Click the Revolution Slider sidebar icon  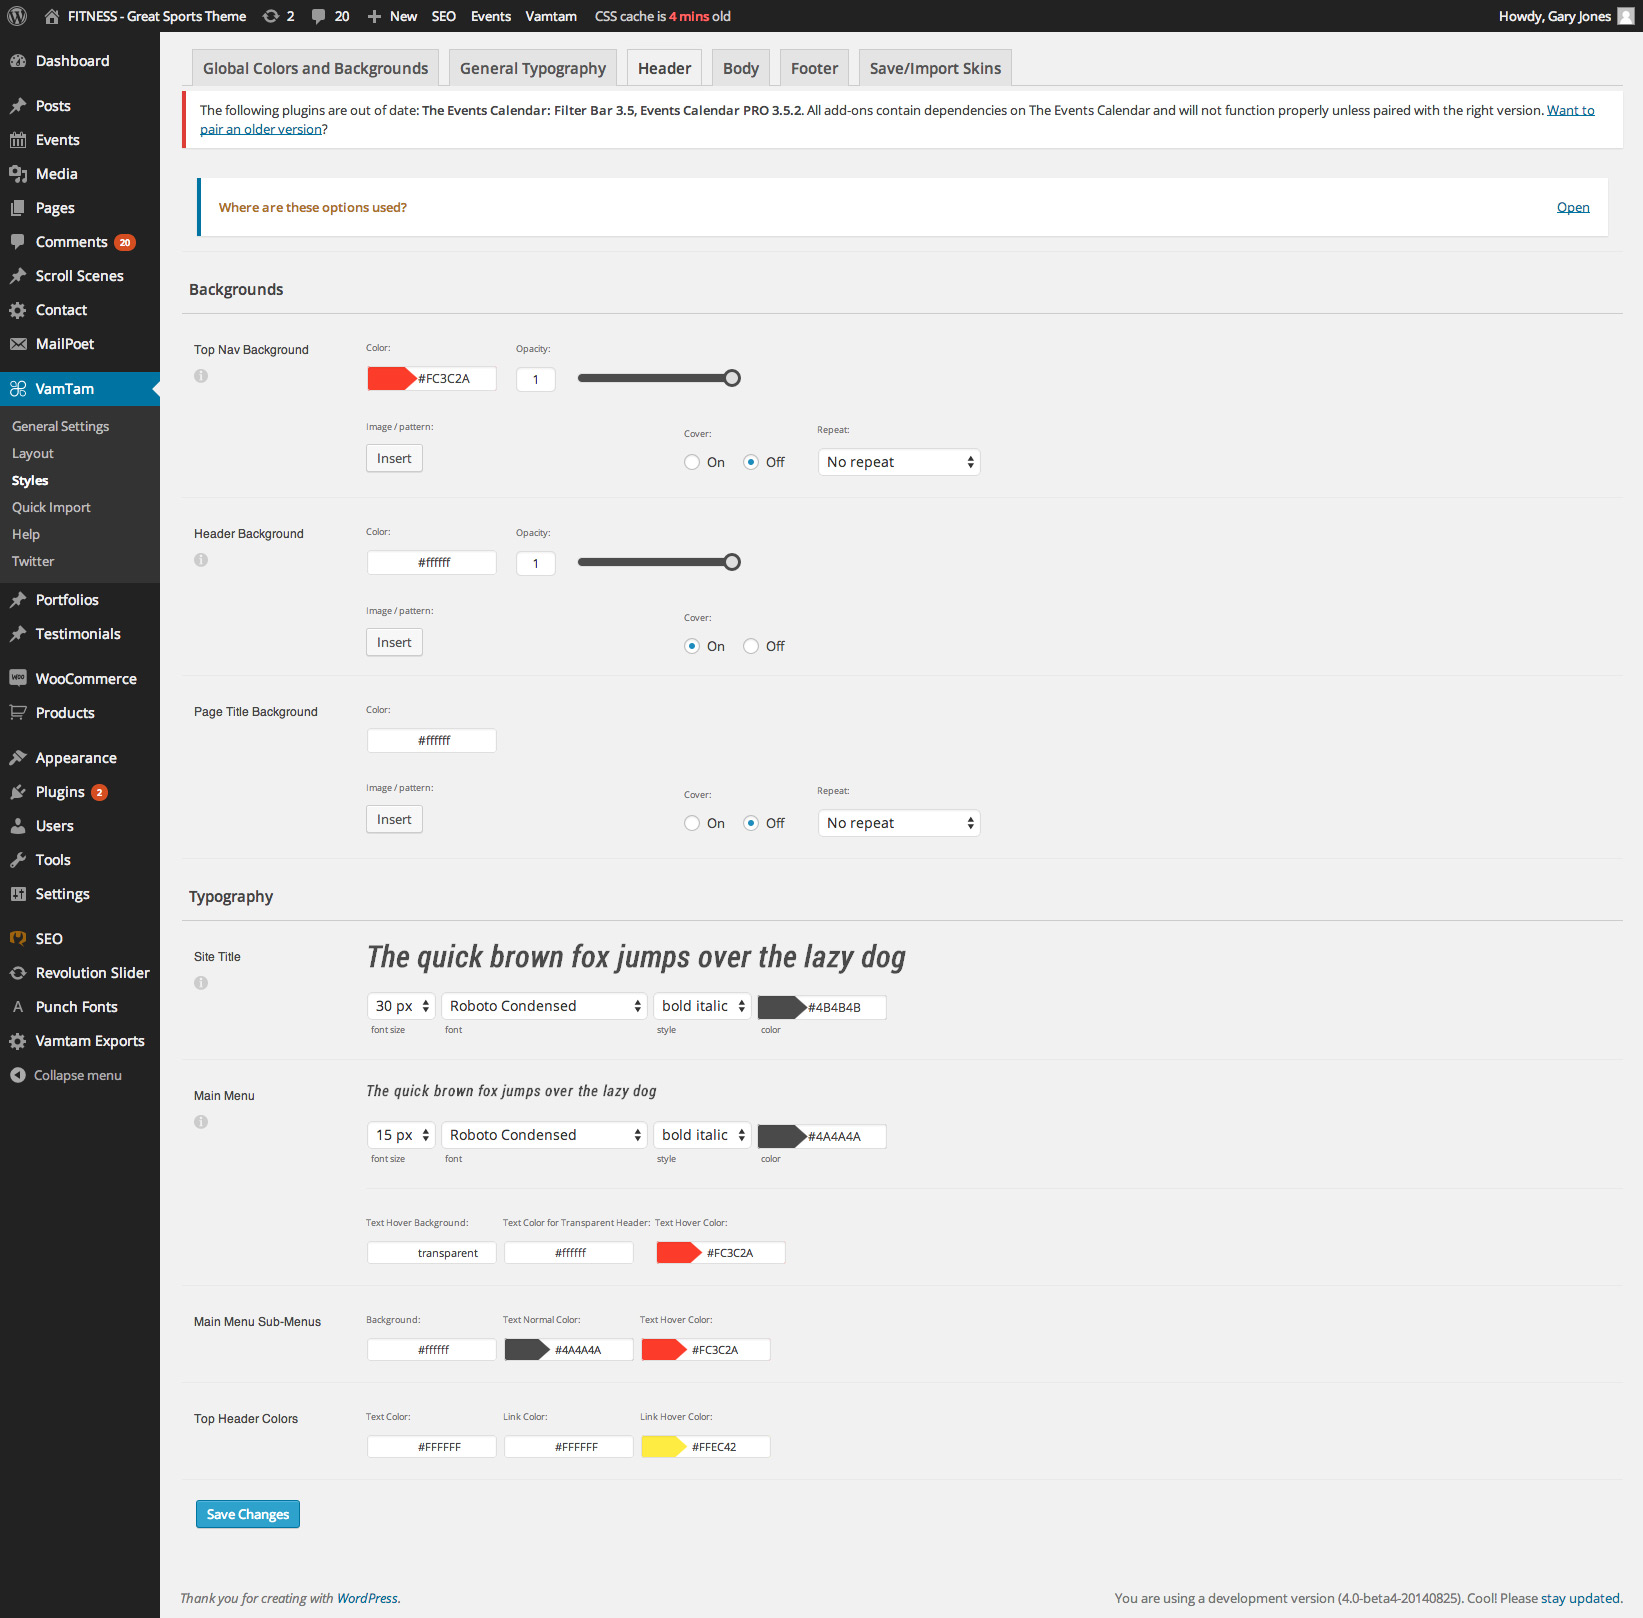pyautogui.click(x=18, y=973)
